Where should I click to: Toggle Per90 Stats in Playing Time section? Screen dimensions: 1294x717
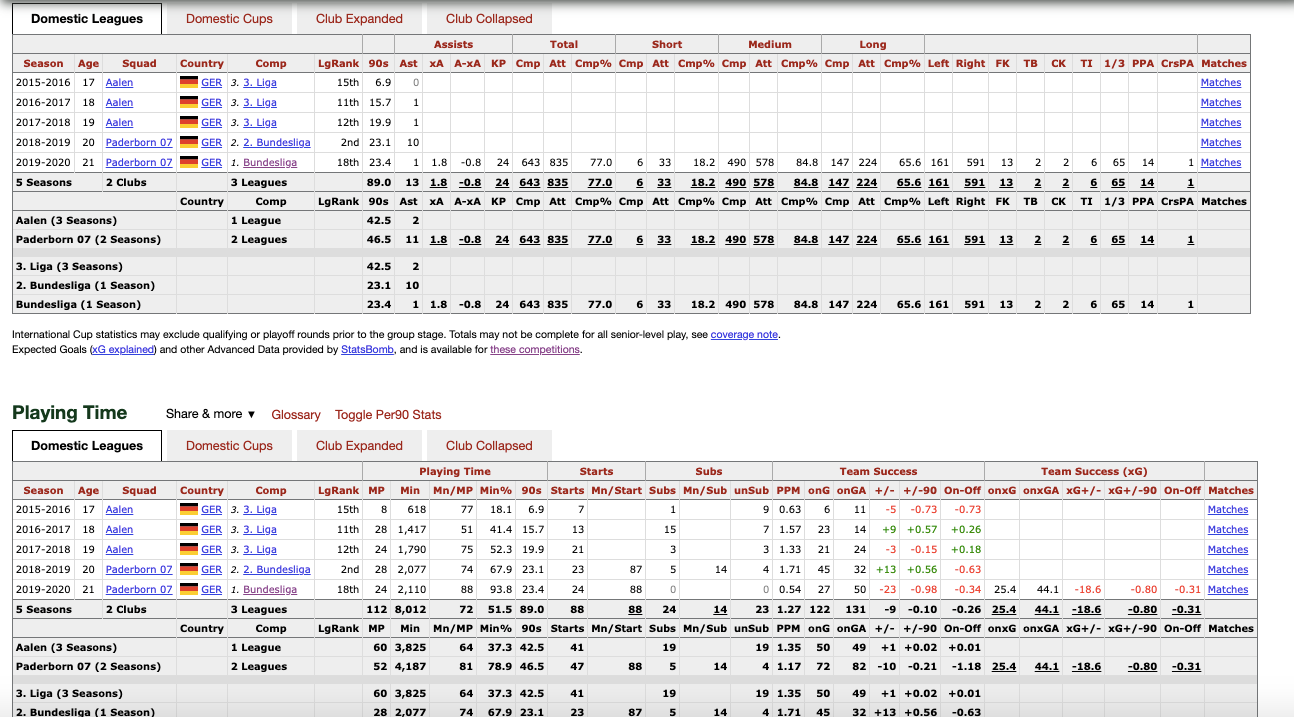pos(388,414)
